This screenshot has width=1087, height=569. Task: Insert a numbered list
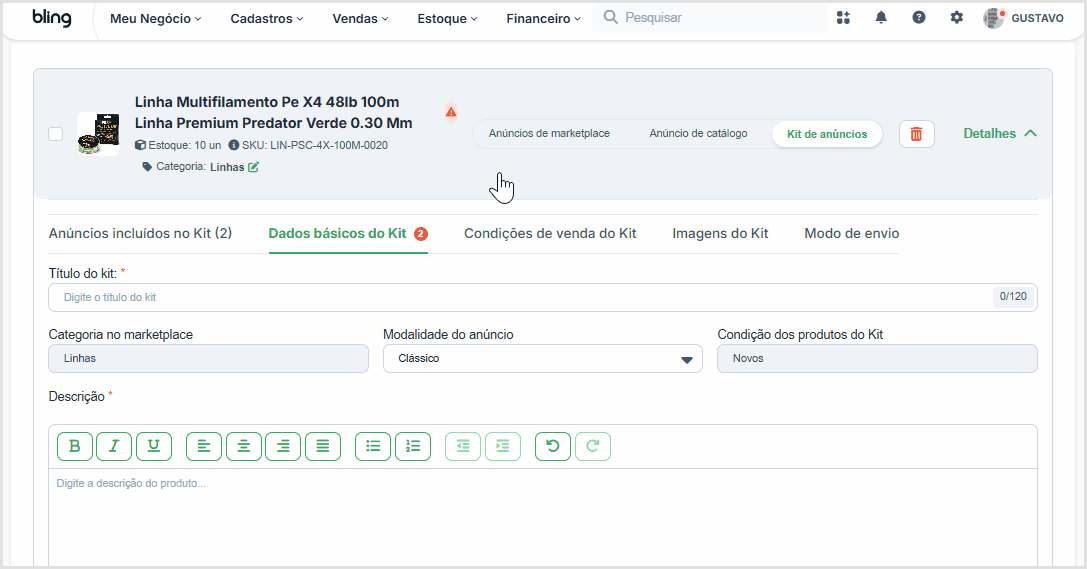point(413,446)
